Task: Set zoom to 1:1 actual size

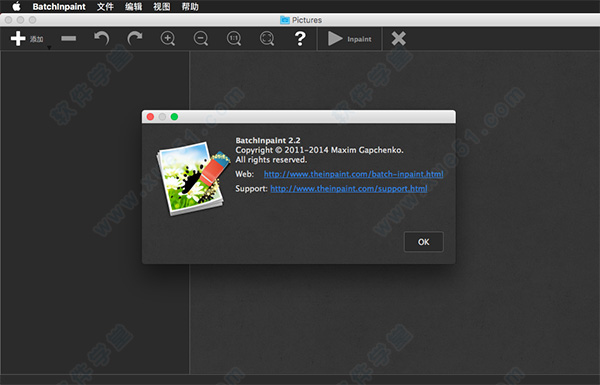Action: point(234,39)
